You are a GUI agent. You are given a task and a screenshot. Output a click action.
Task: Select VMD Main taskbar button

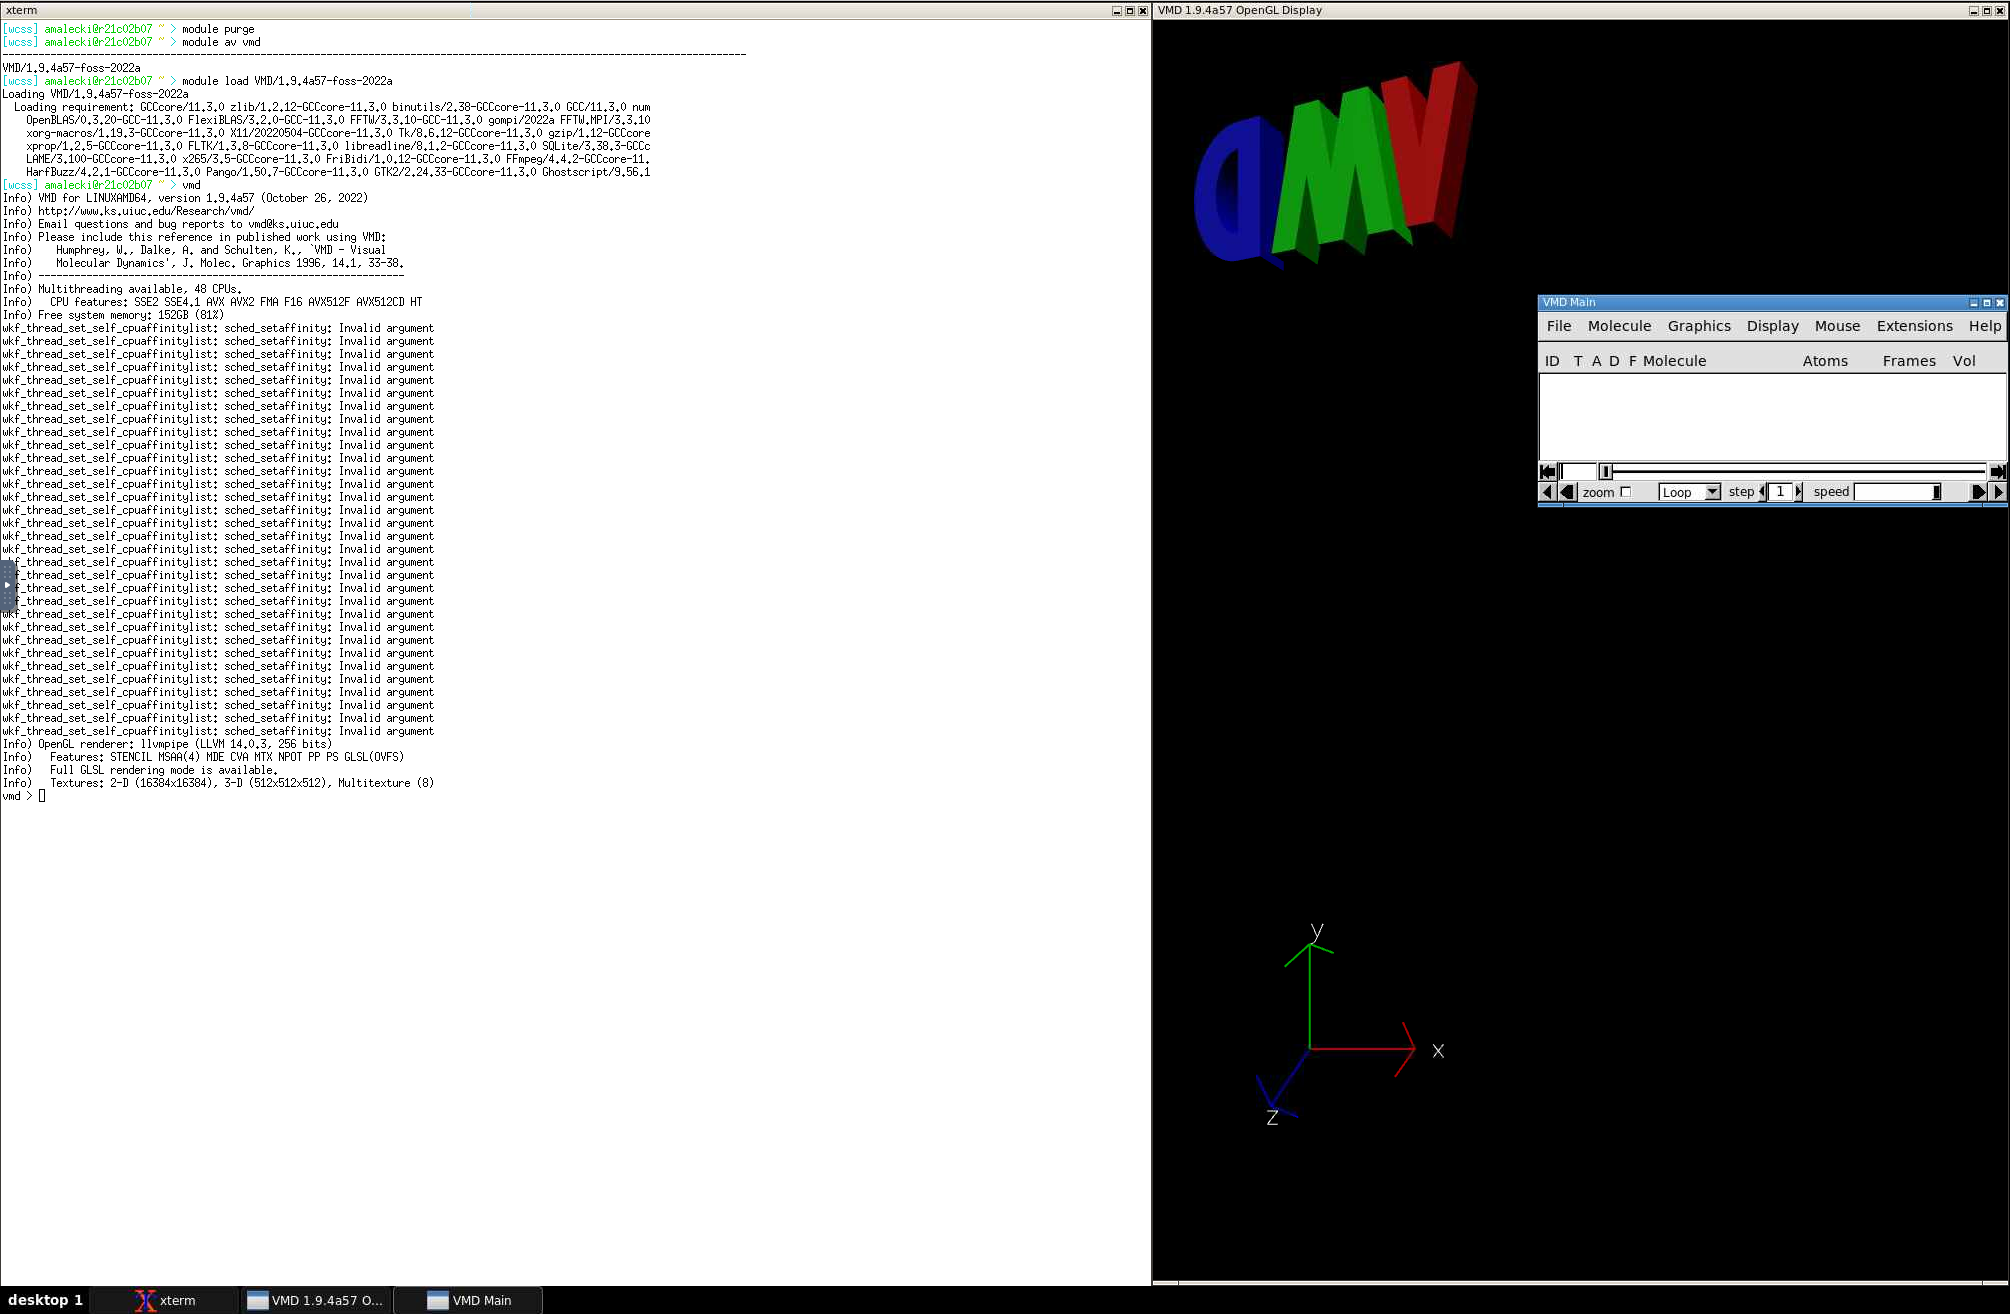(x=468, y=1300)
